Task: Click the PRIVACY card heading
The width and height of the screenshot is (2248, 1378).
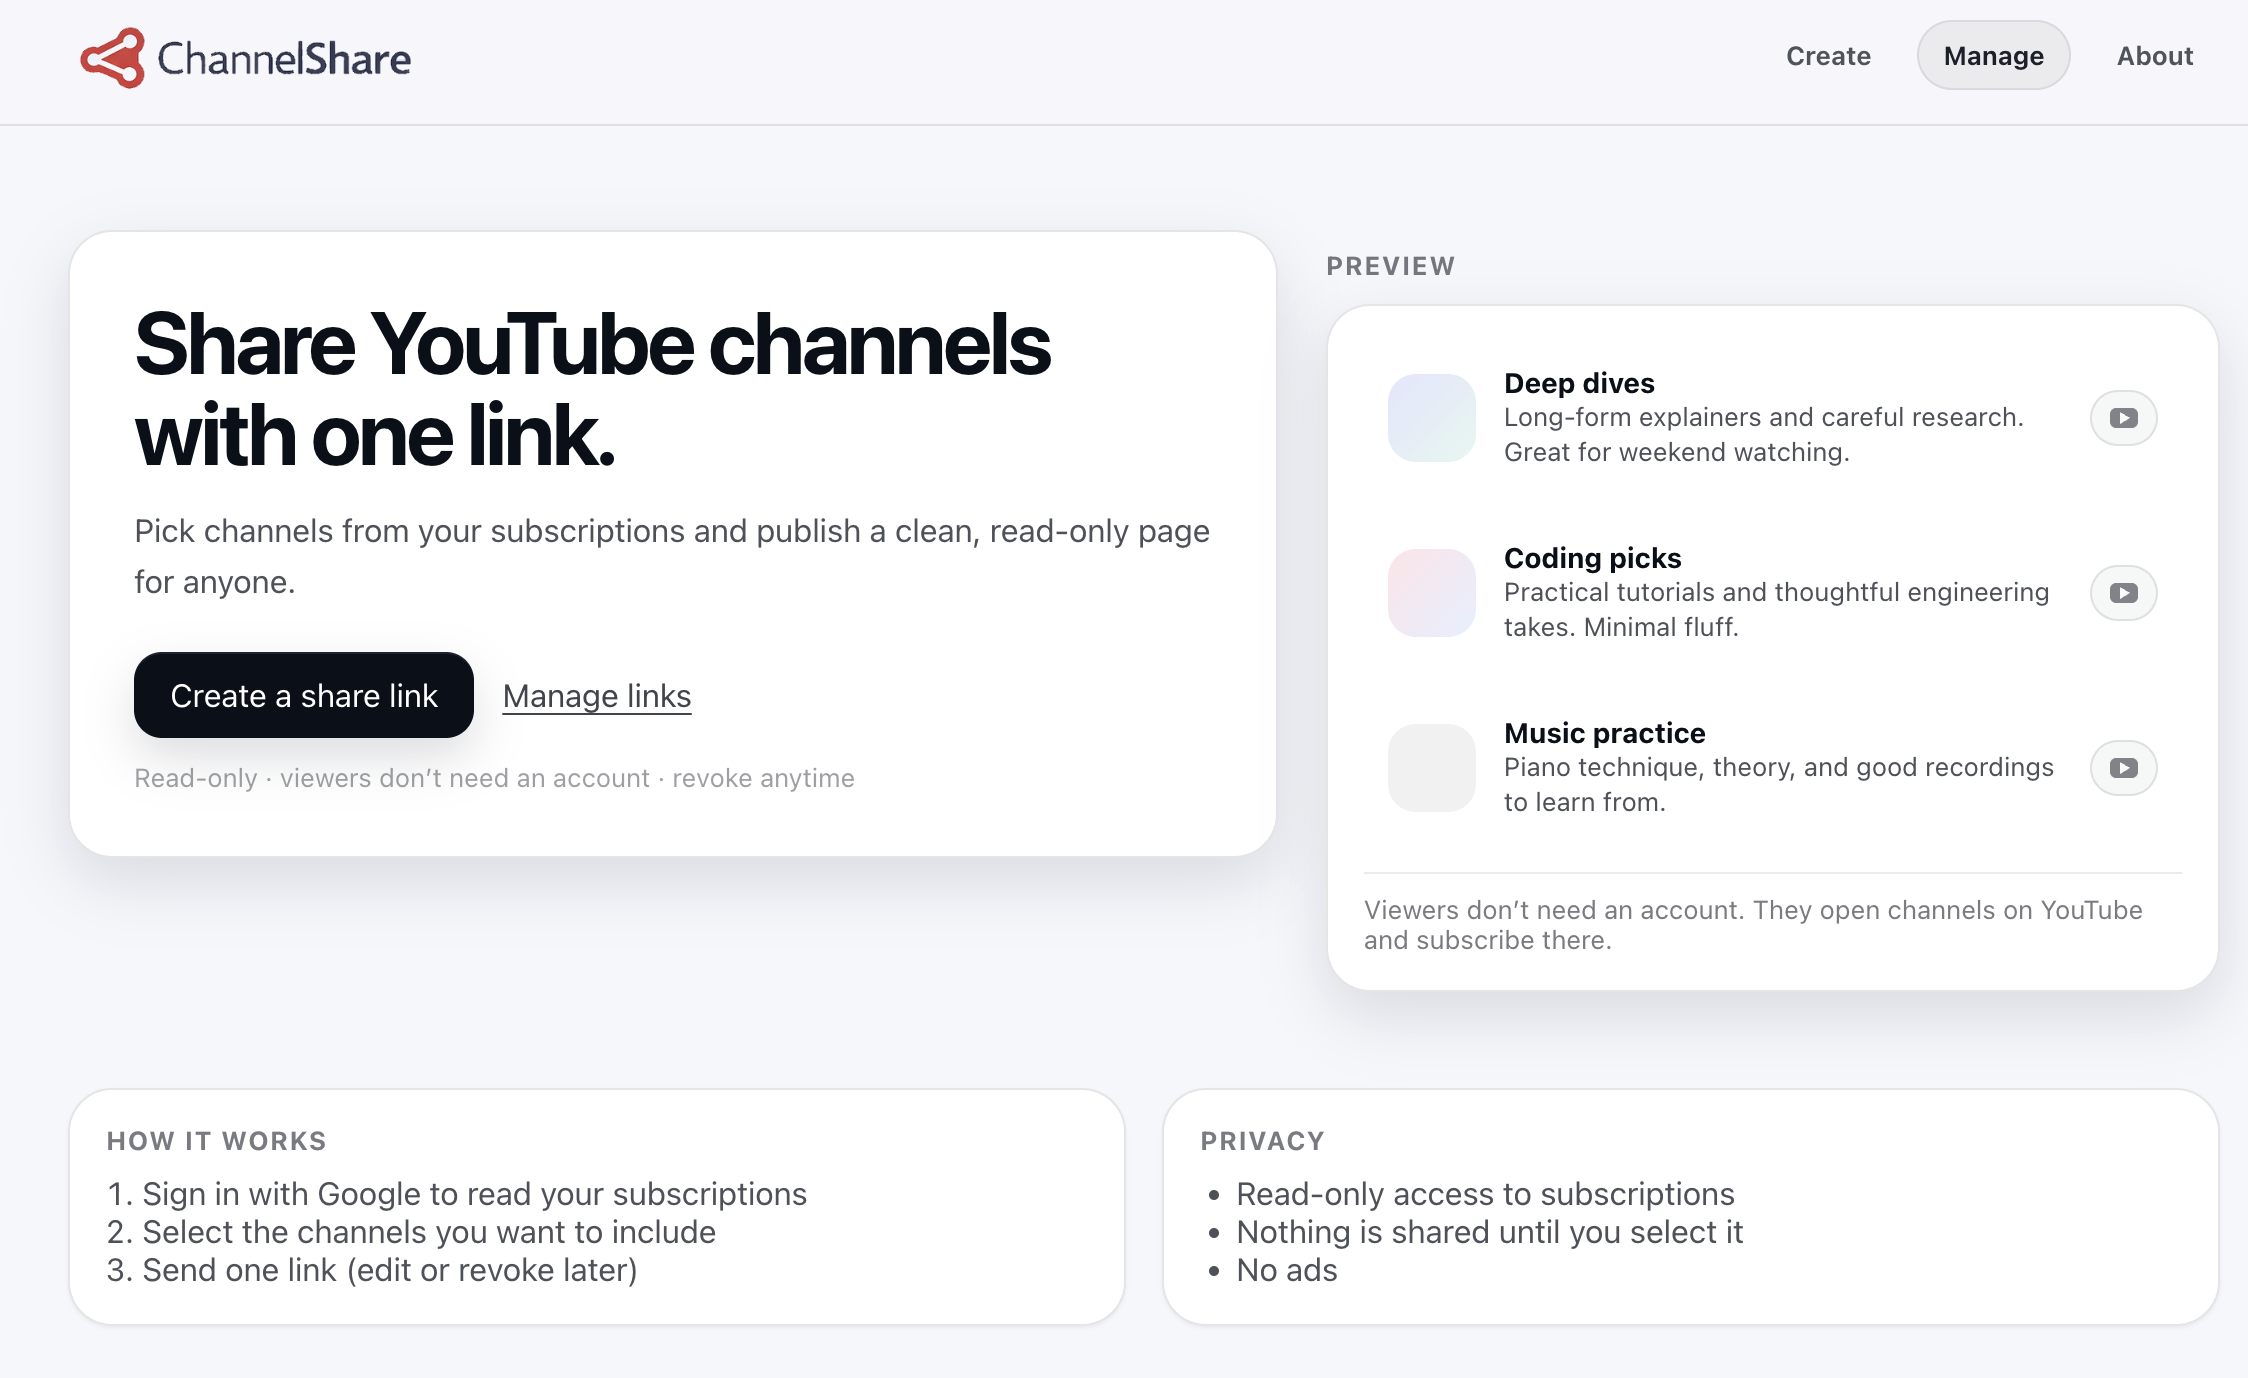Action: pos(1263,1140)
